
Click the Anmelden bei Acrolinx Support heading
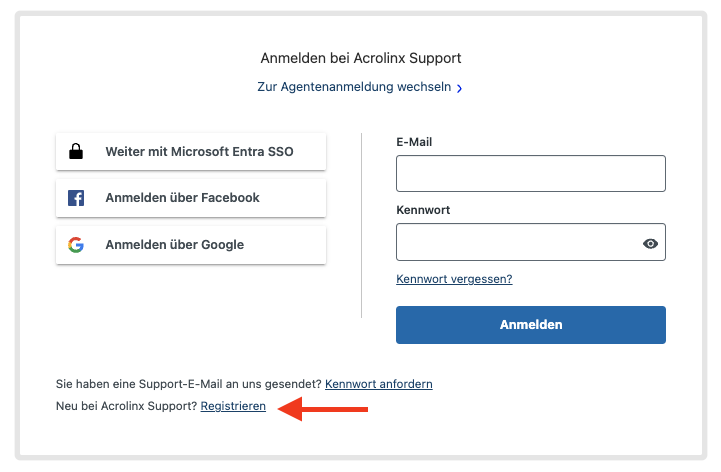click(x=361, y=58)
